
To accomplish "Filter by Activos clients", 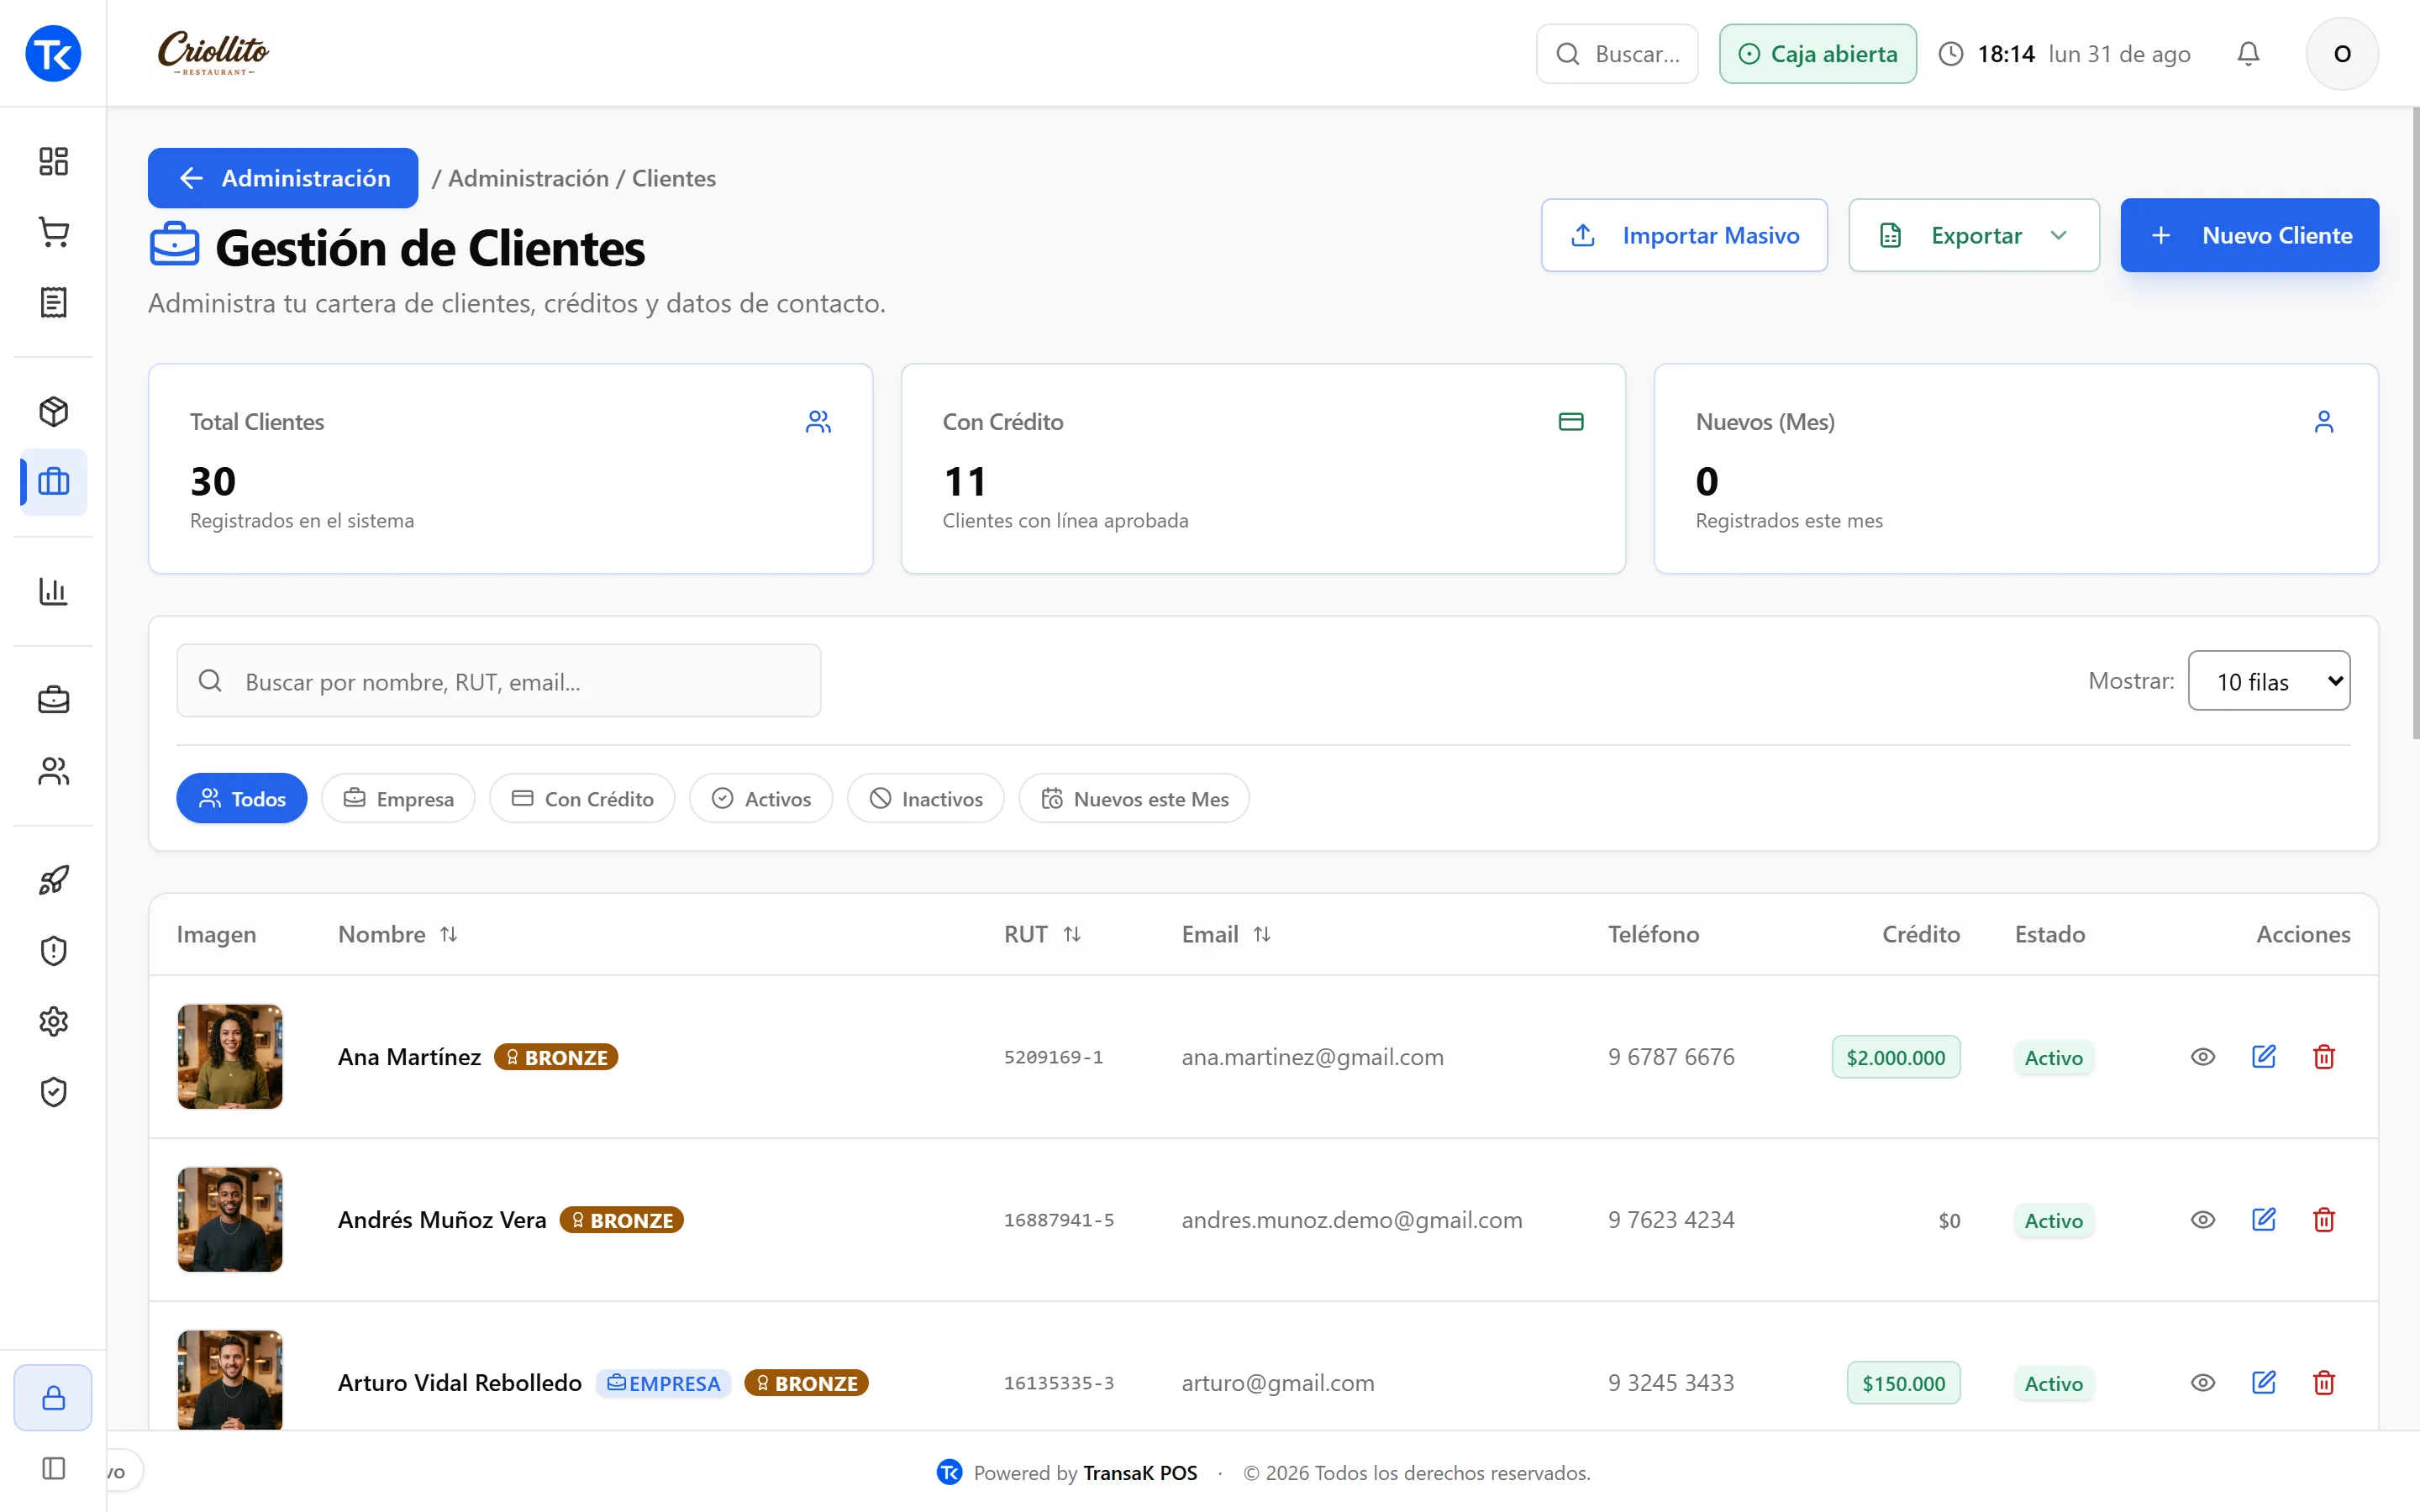I will 761,798.
